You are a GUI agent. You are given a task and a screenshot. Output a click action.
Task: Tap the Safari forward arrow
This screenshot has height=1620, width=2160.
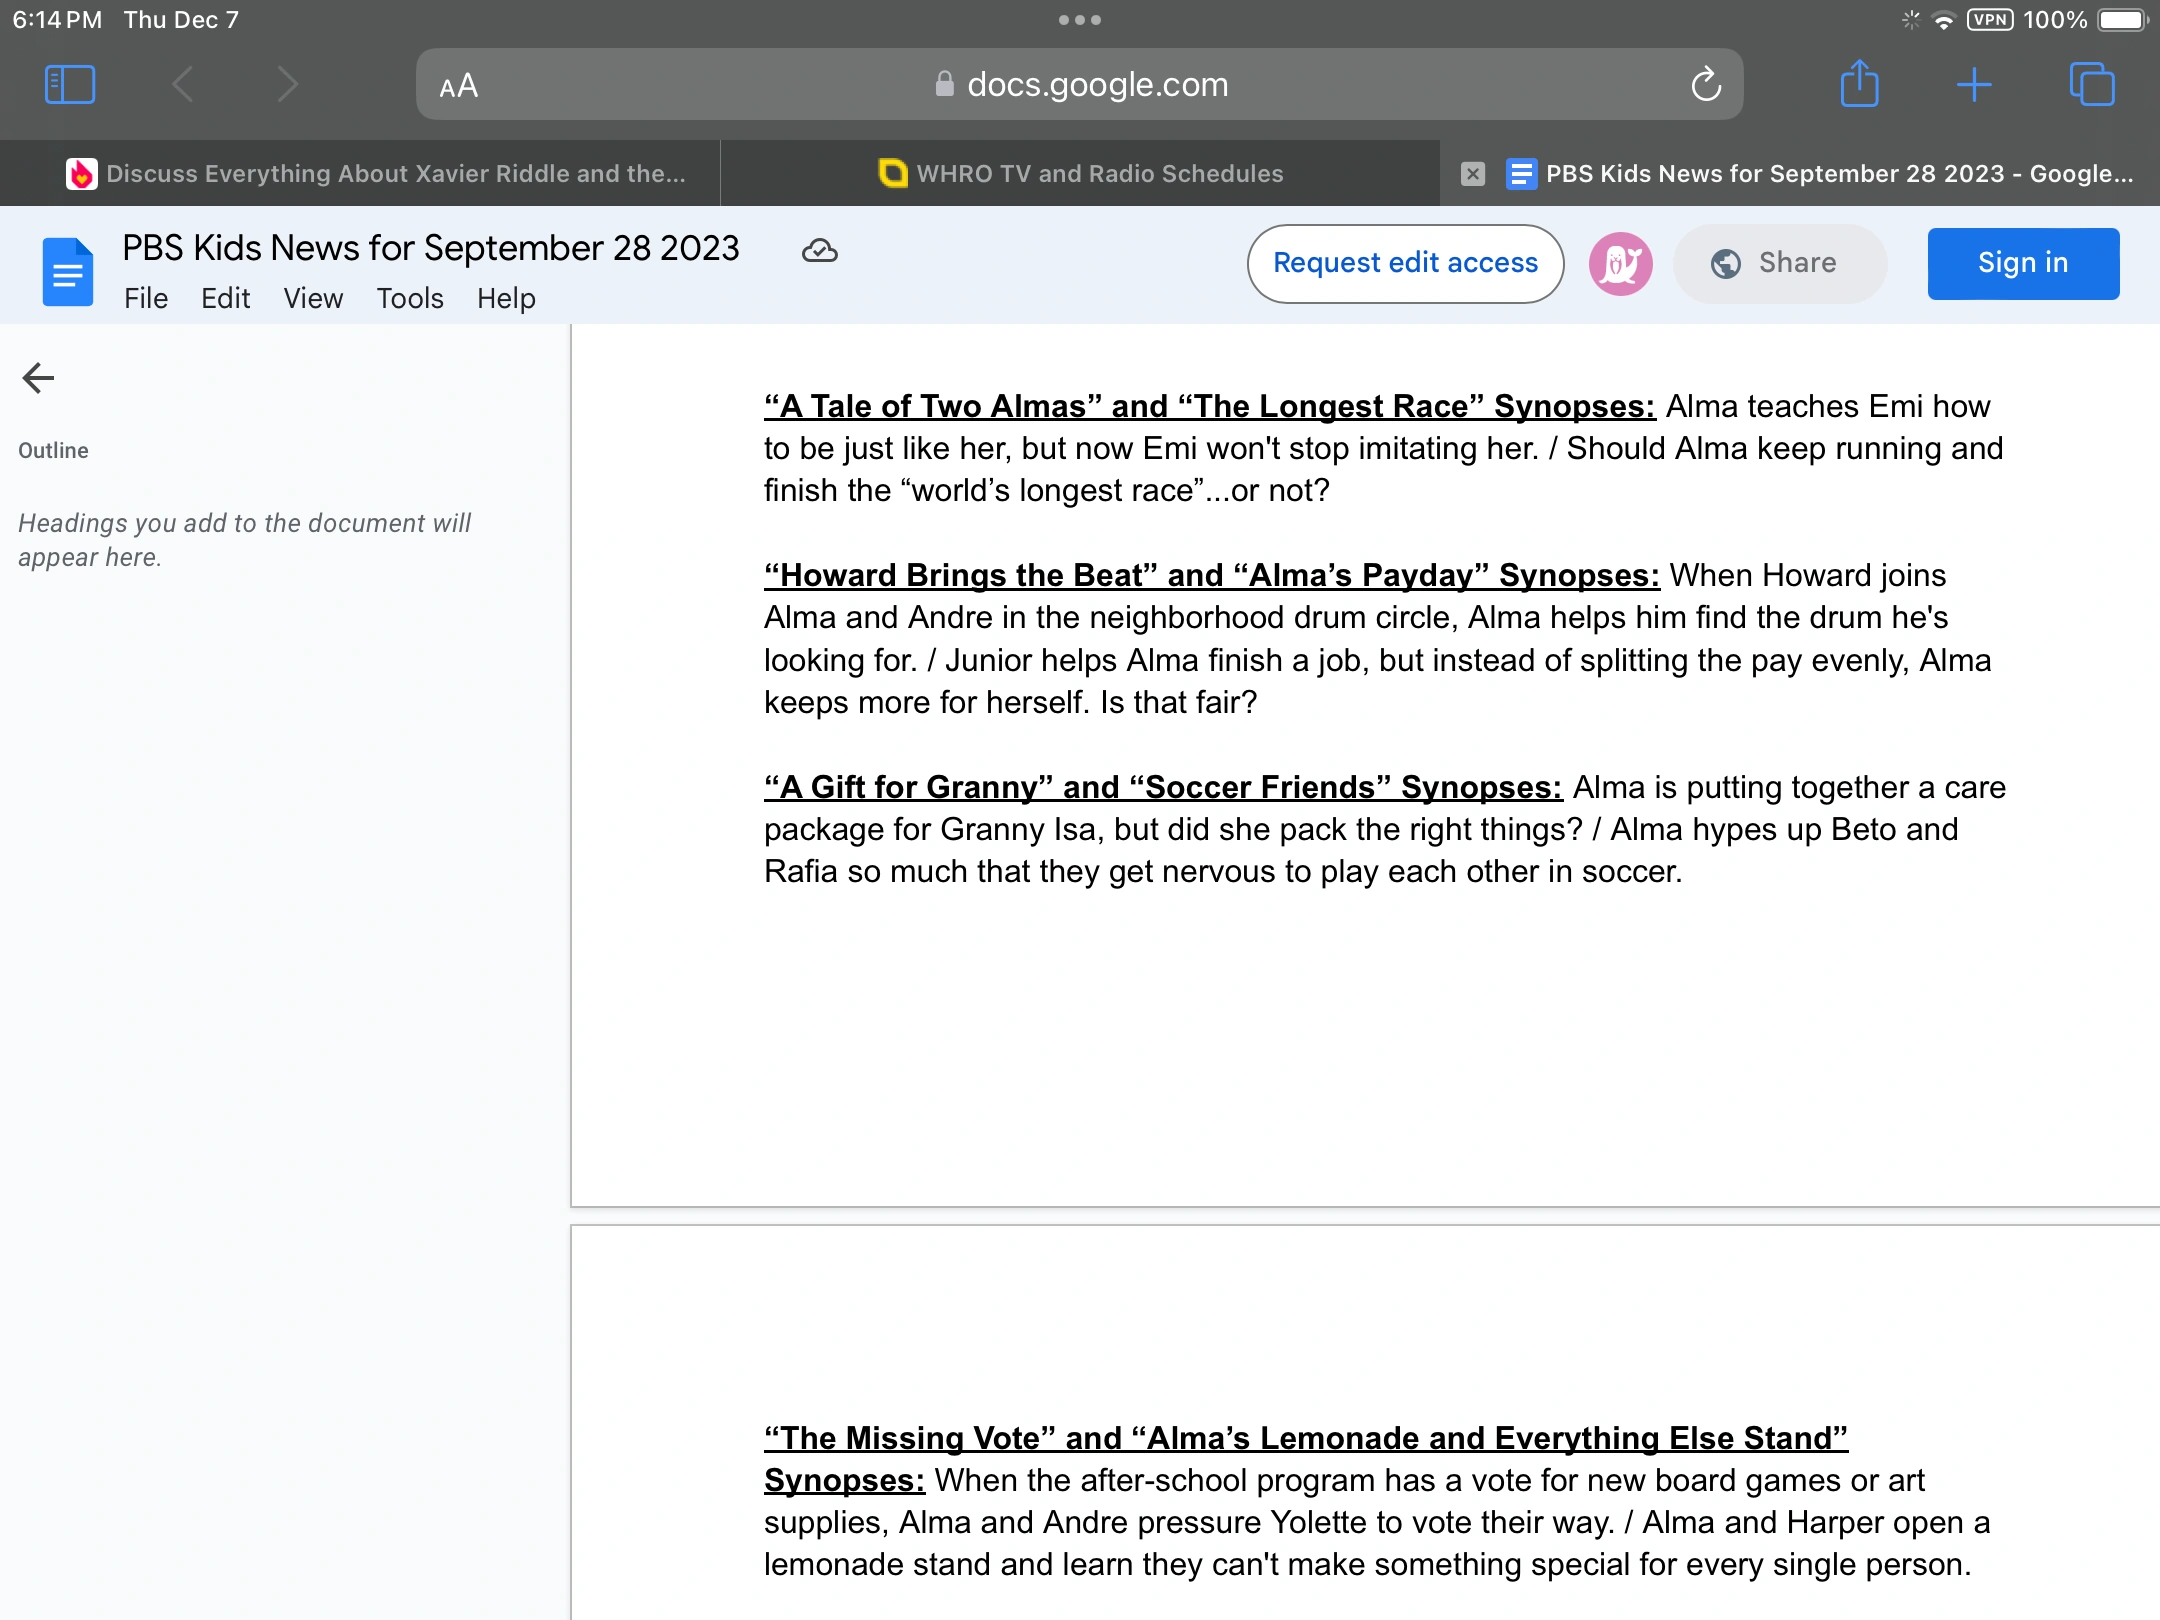287,85
